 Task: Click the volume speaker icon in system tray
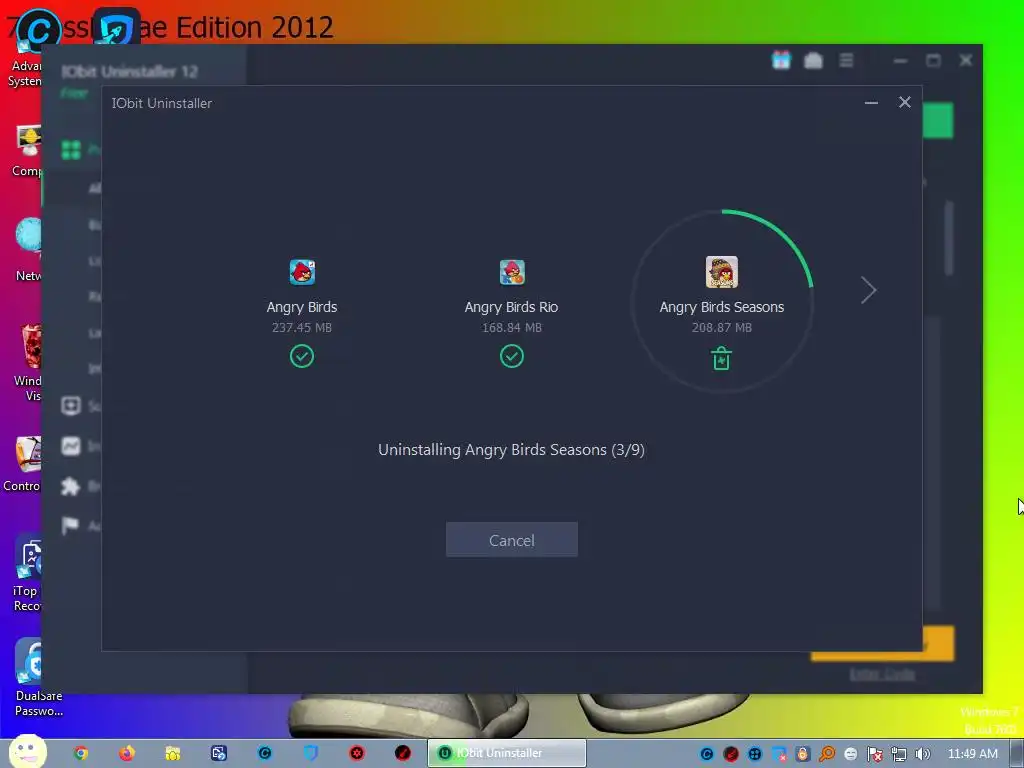coord(922,754)
